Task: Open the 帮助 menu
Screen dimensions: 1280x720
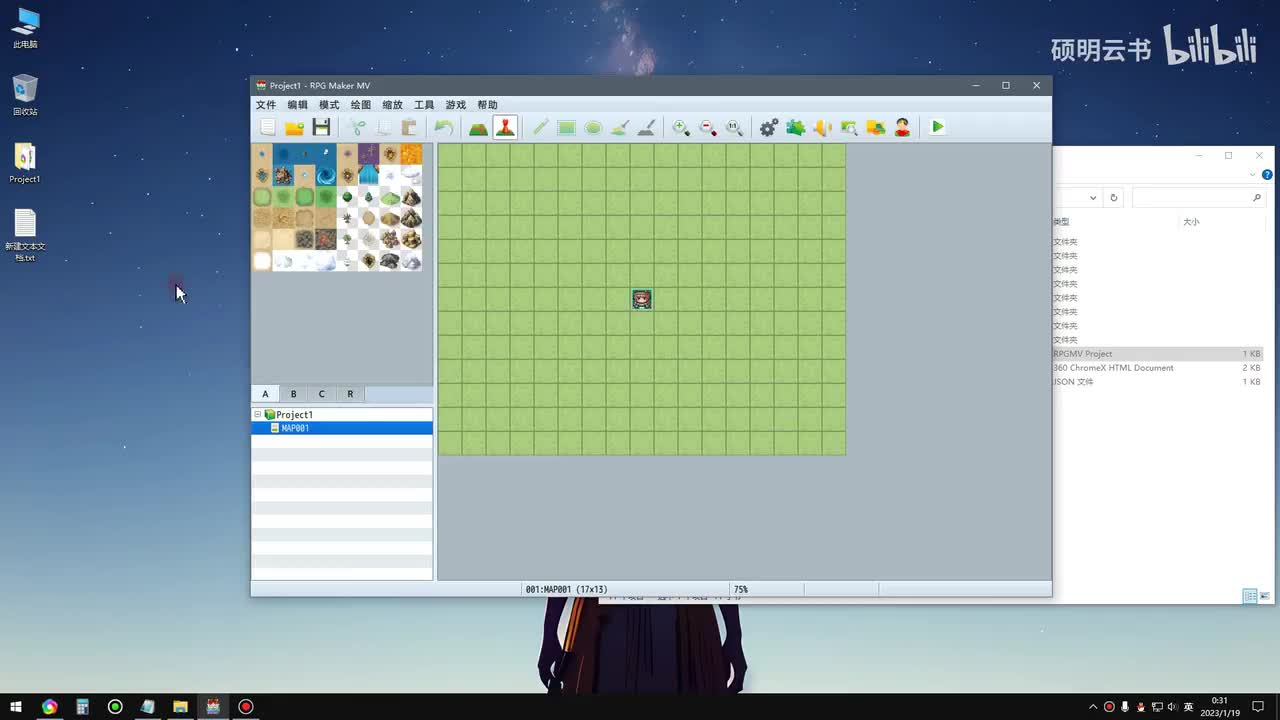Action: 487,105
